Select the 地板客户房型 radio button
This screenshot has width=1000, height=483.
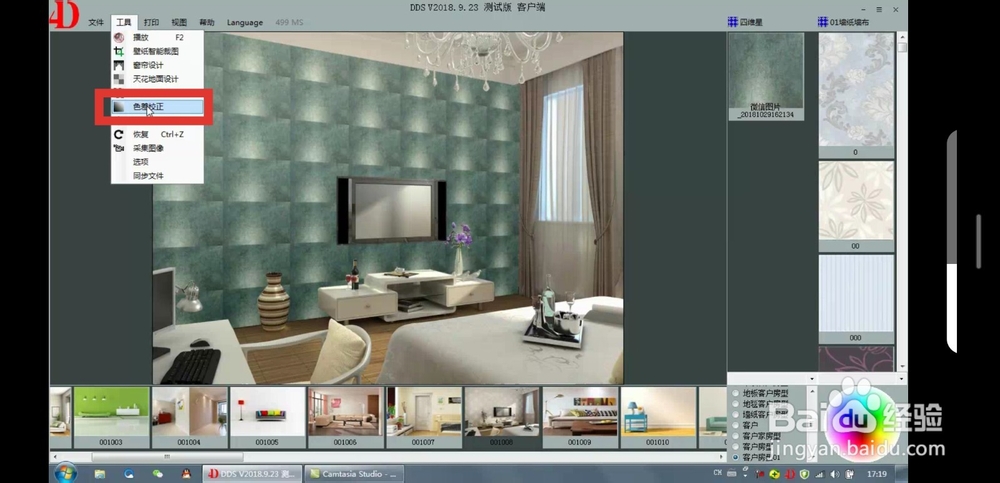tap(735, 394)
